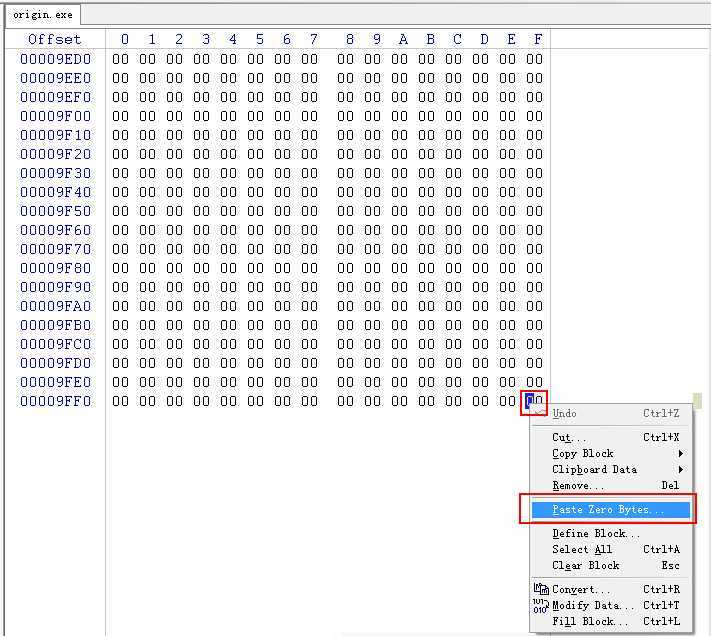The image size is (711, 636).
Task: Select offset row 00009FE0
Action: point(55,382)
